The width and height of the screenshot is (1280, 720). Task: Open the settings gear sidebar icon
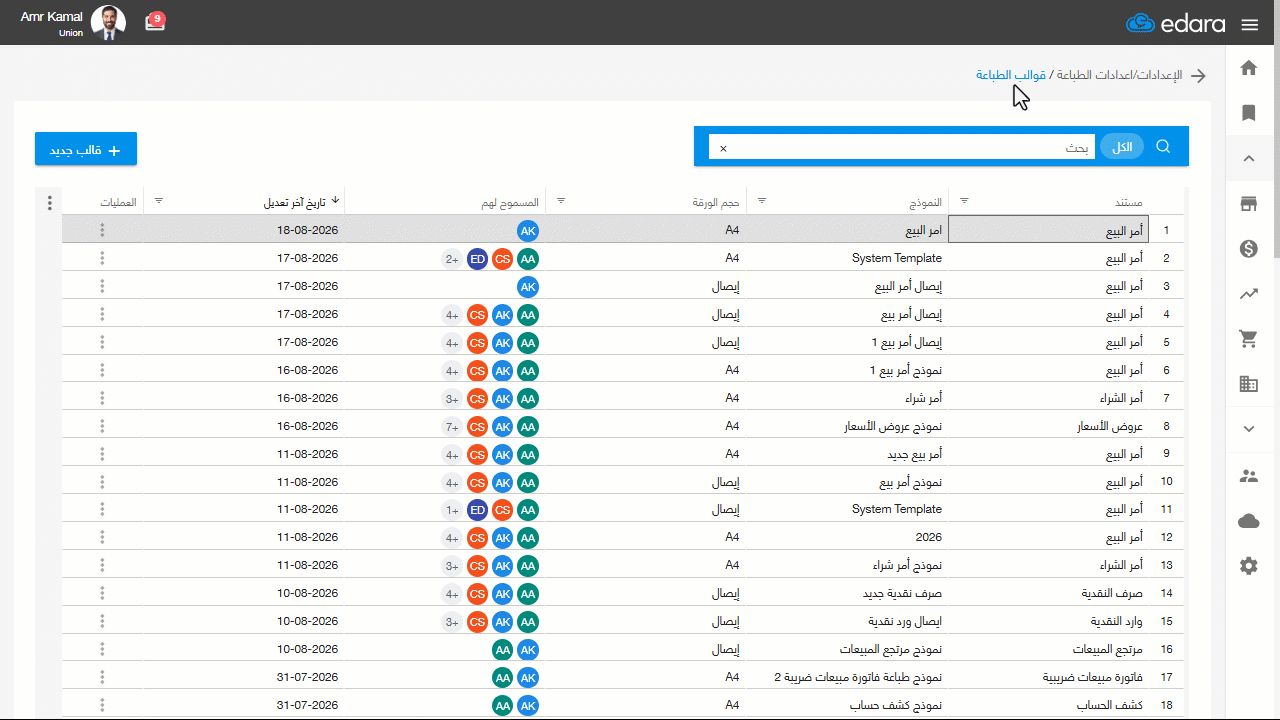1248,566
